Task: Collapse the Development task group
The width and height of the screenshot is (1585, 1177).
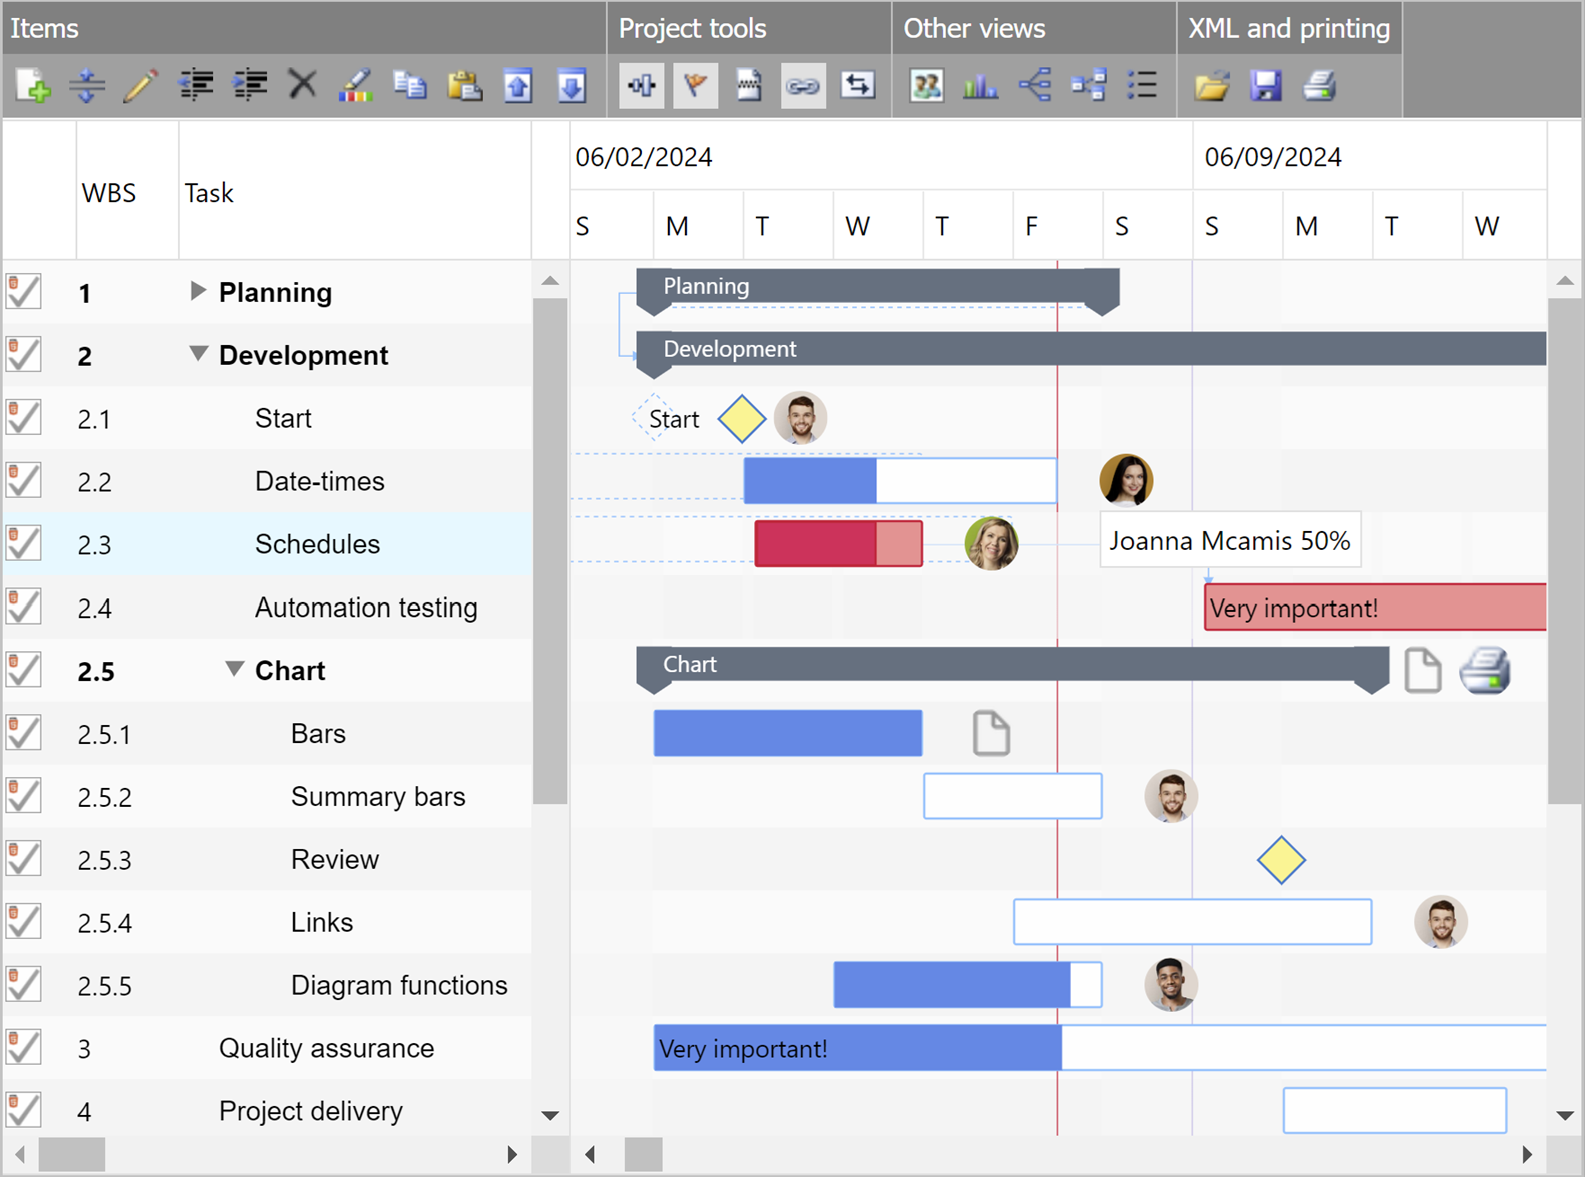Action: (198, 354)
